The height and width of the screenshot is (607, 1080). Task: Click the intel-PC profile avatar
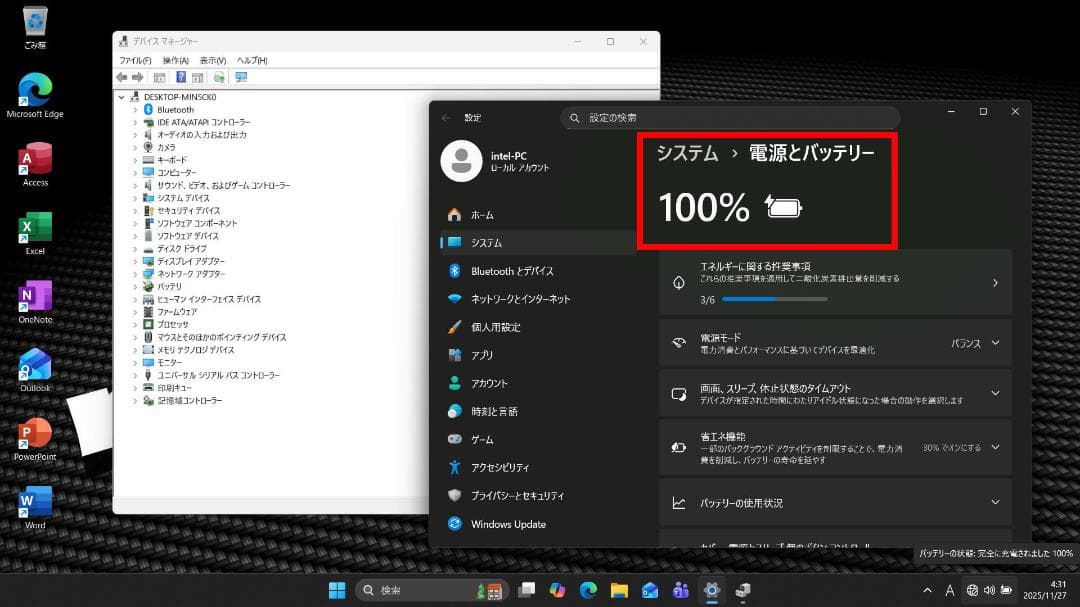point(461,161)
